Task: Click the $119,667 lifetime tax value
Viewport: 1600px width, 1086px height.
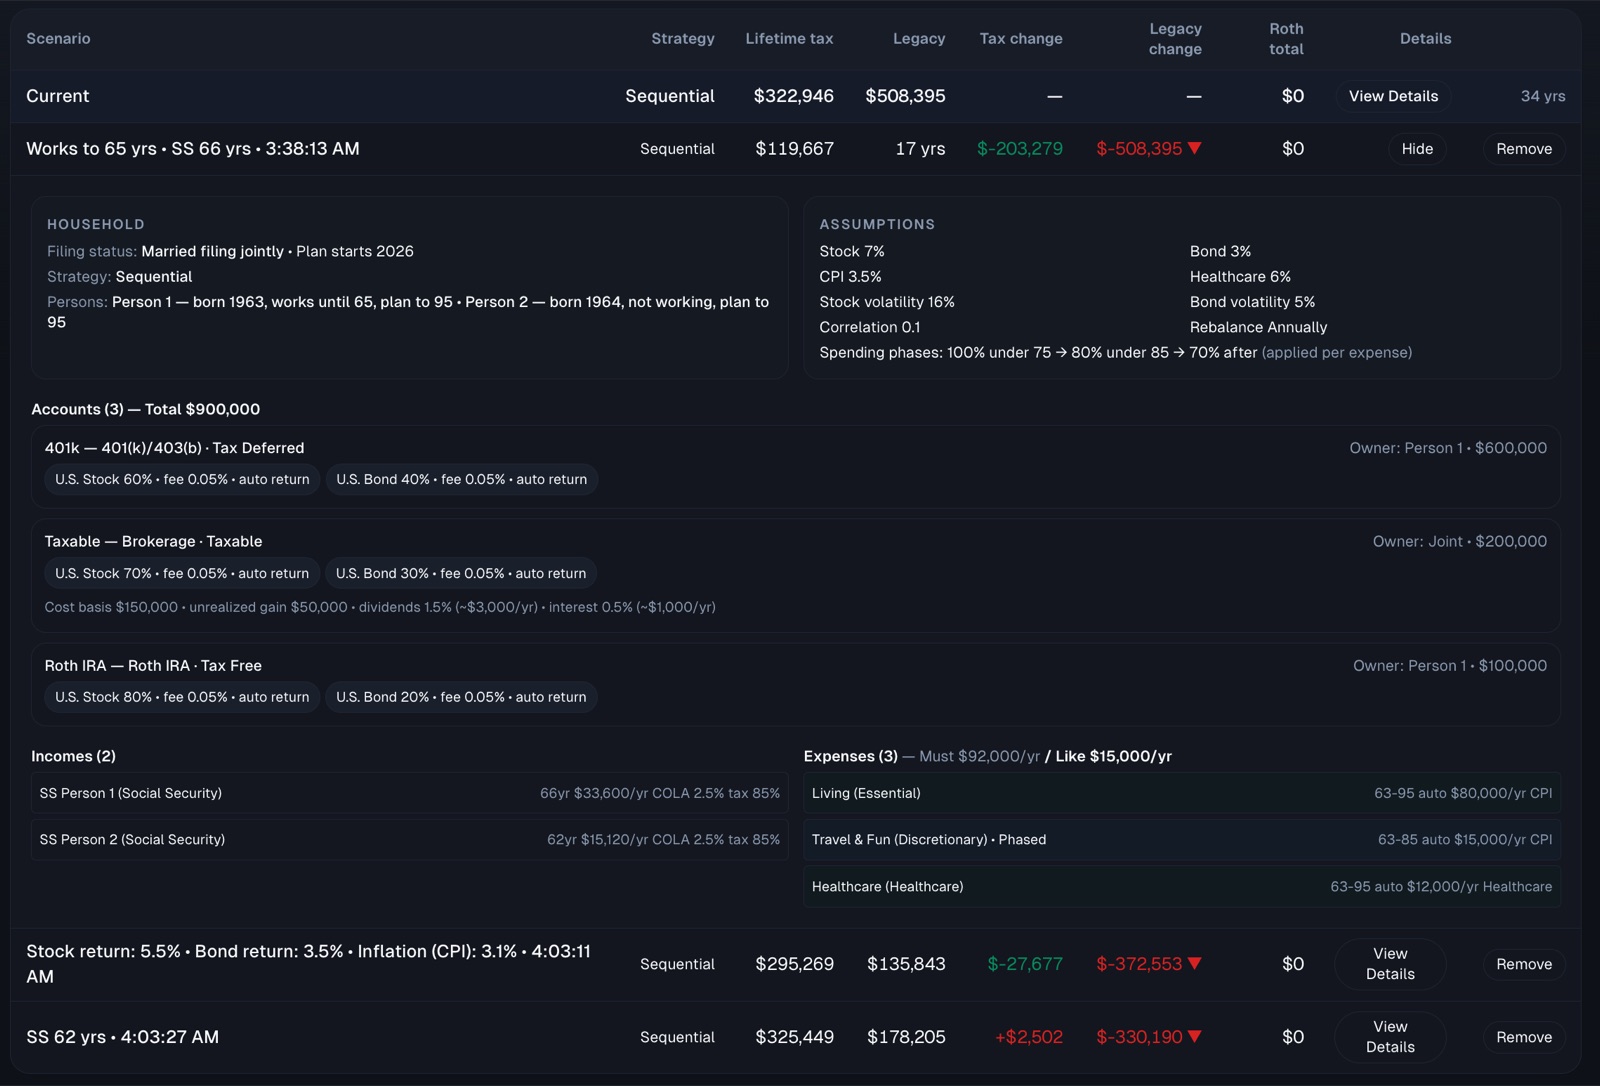Action: tap(794, 148)
